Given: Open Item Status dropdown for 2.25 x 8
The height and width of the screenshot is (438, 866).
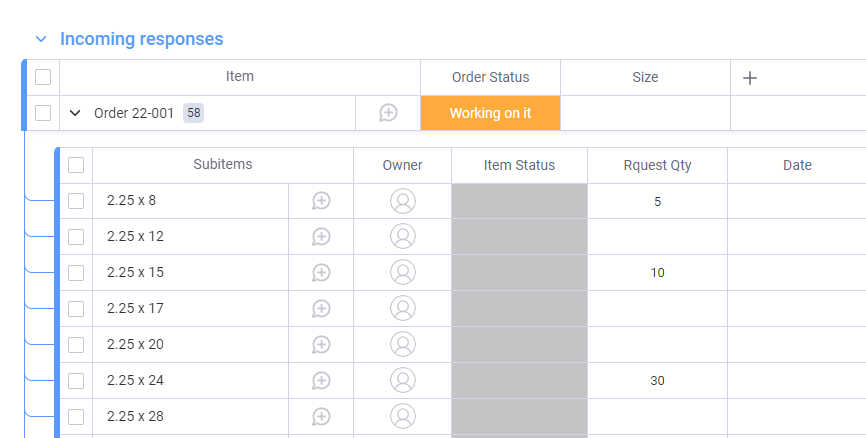Looking at the screenshot, I should point(519,200).
